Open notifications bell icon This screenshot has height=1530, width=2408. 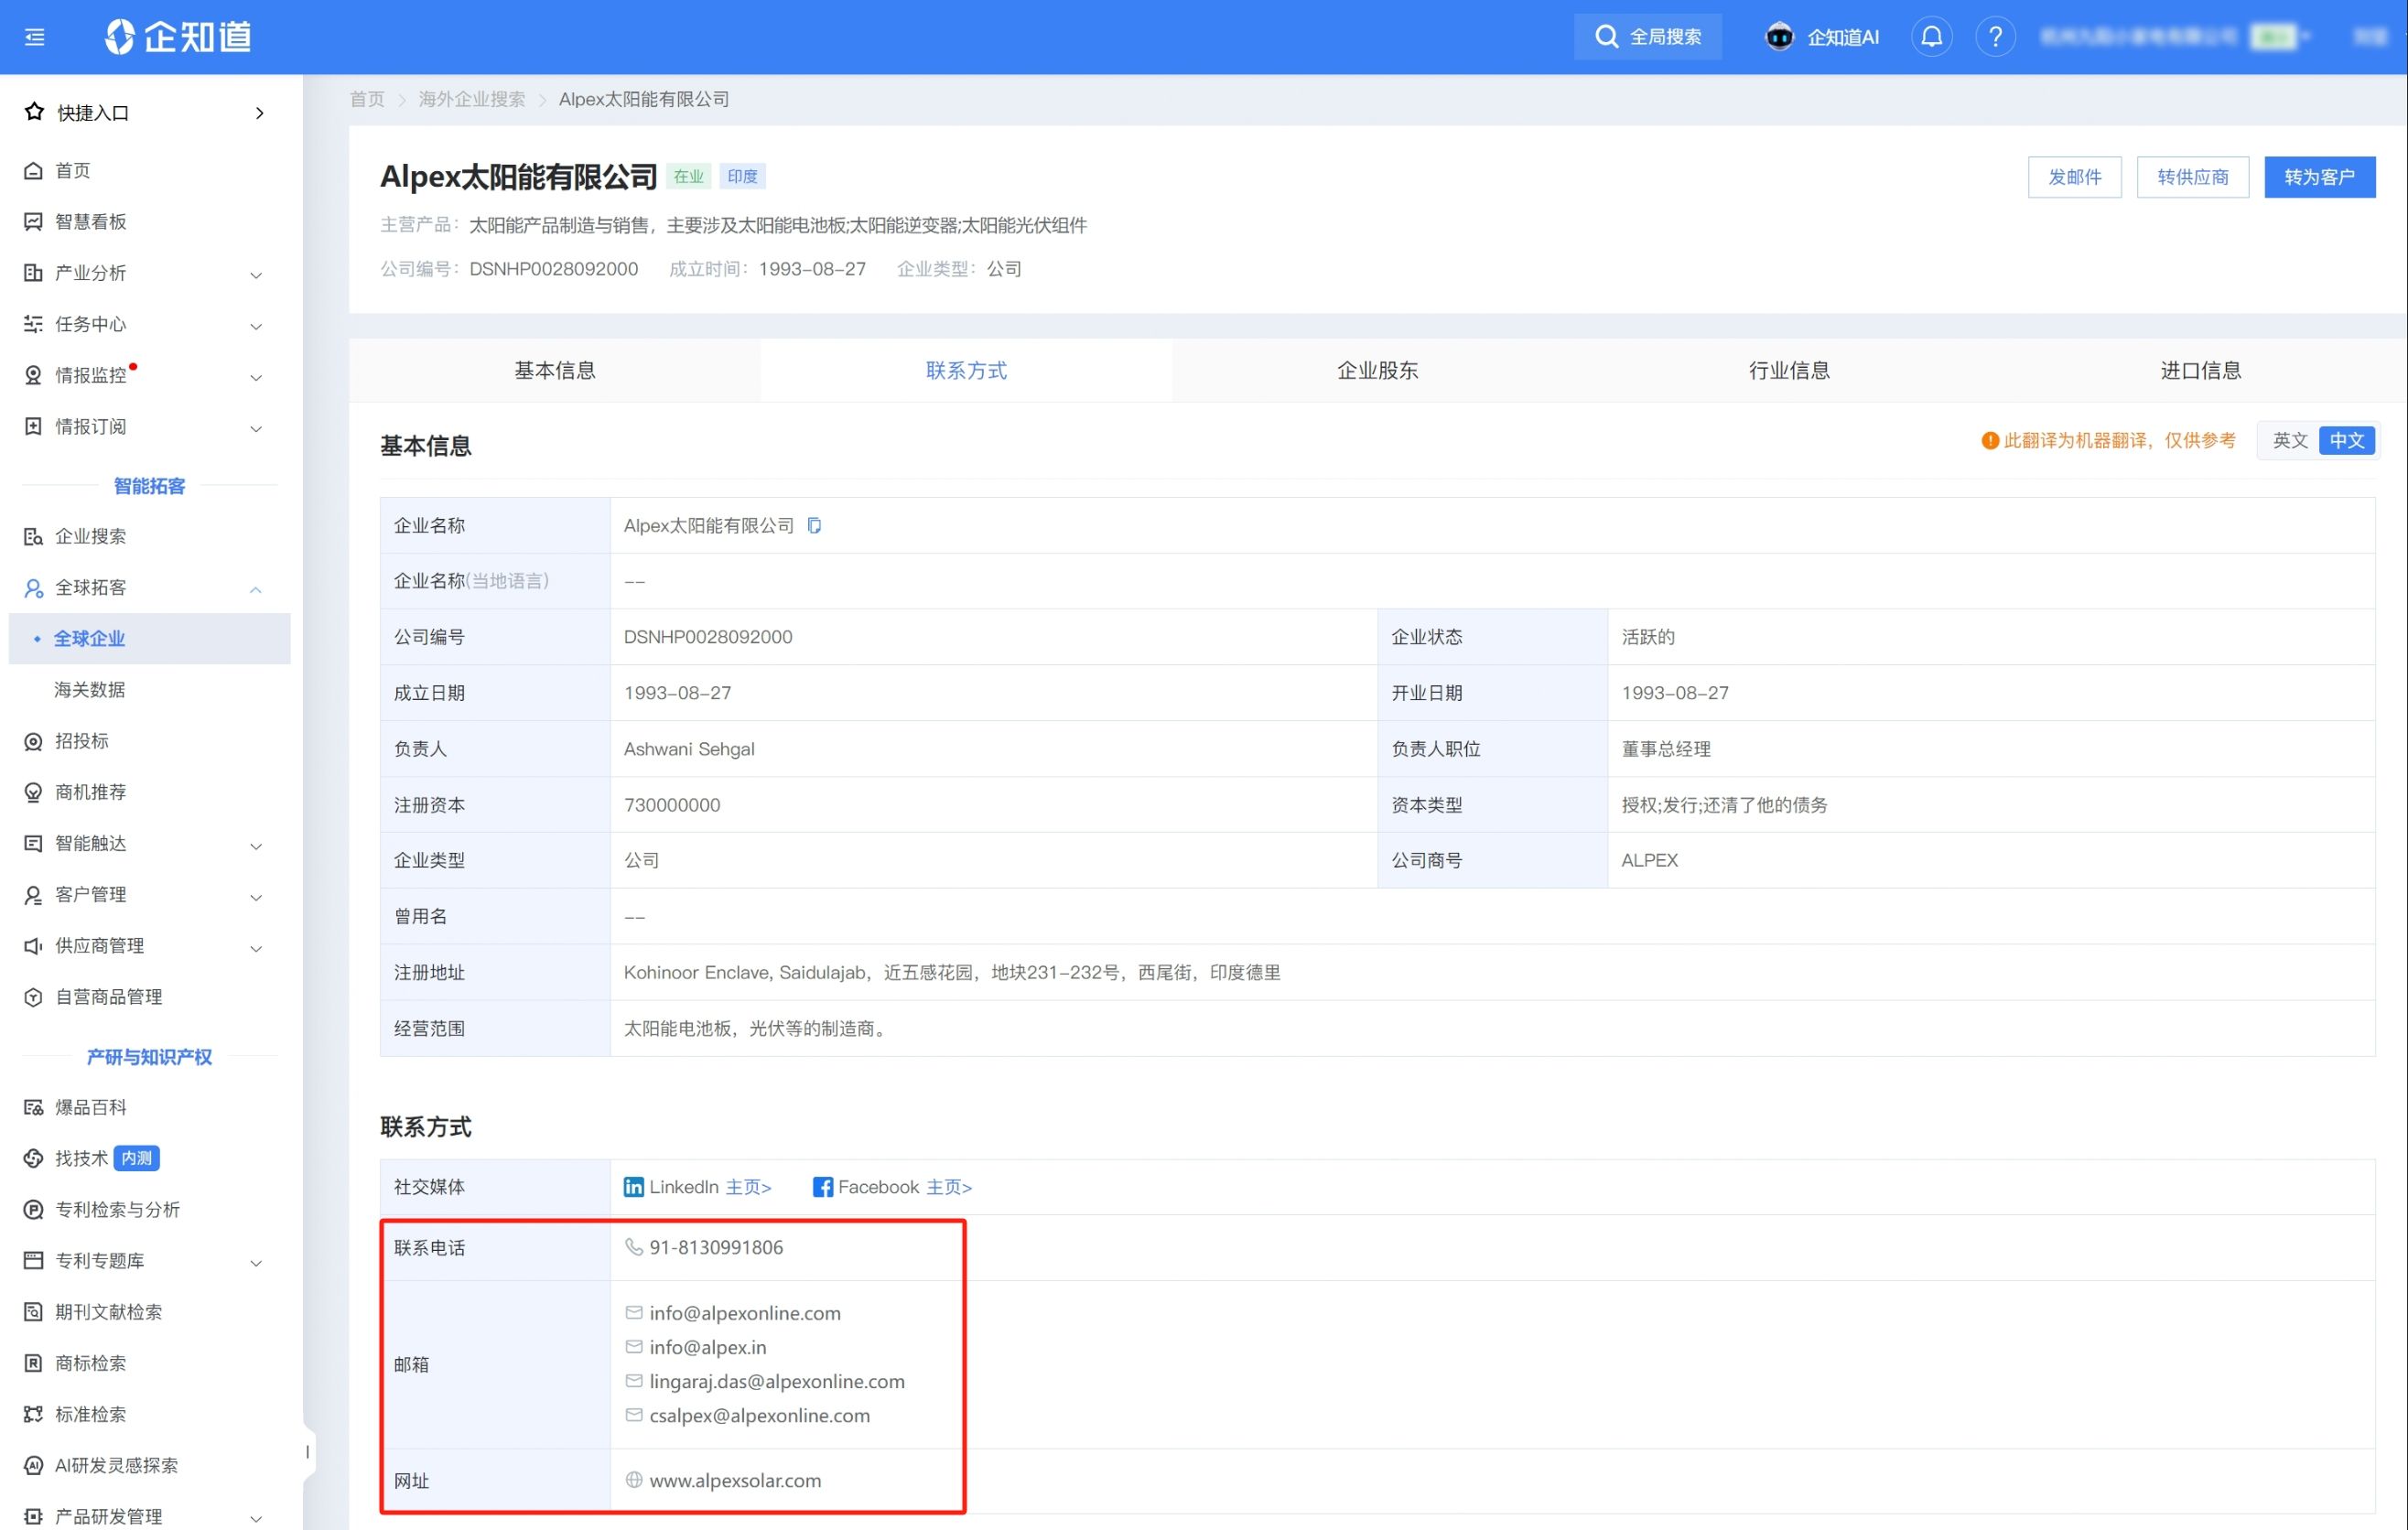[x=1931, y=37]
